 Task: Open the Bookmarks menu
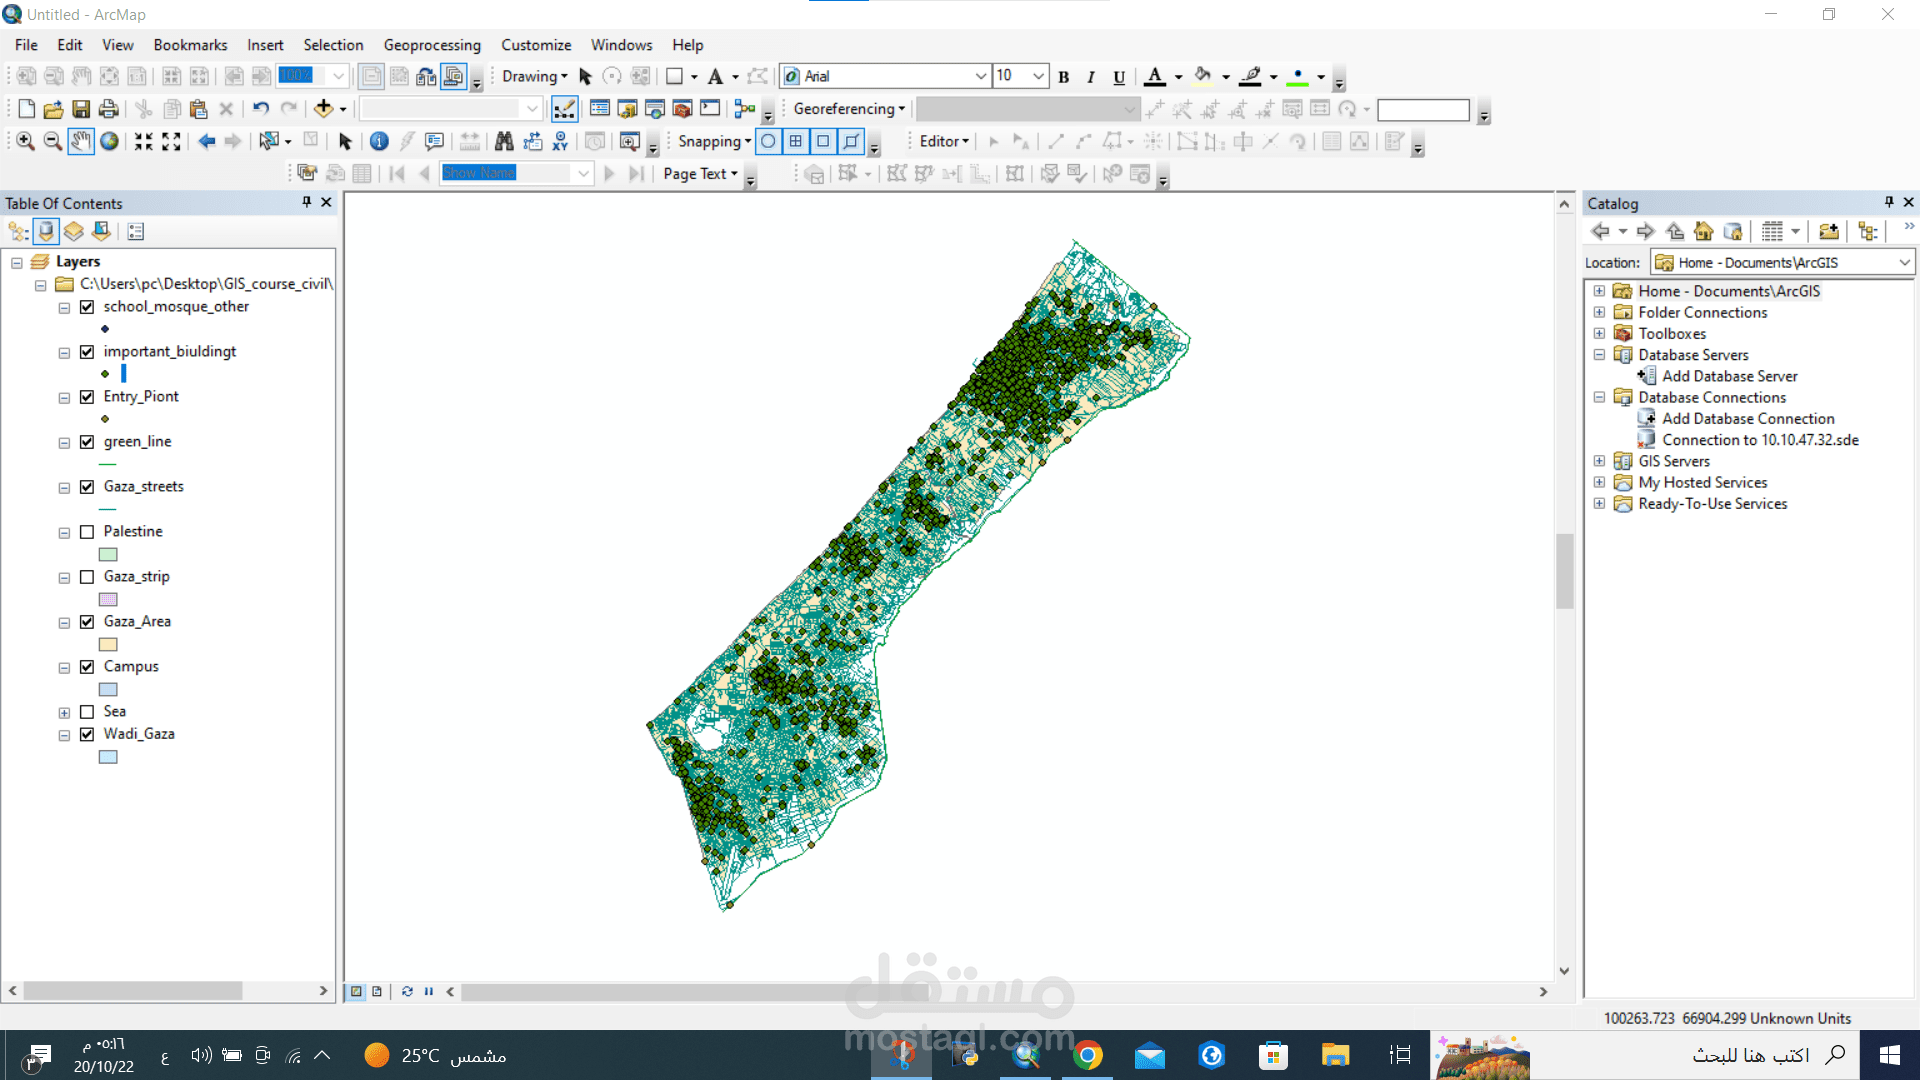(x=190, y=45)
